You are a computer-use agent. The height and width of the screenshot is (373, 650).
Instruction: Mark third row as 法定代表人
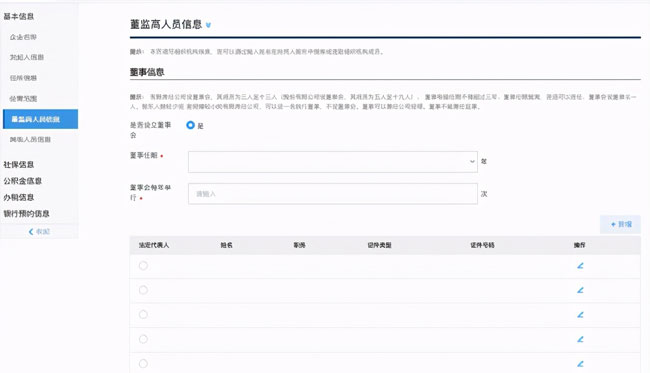coord(143,315)
